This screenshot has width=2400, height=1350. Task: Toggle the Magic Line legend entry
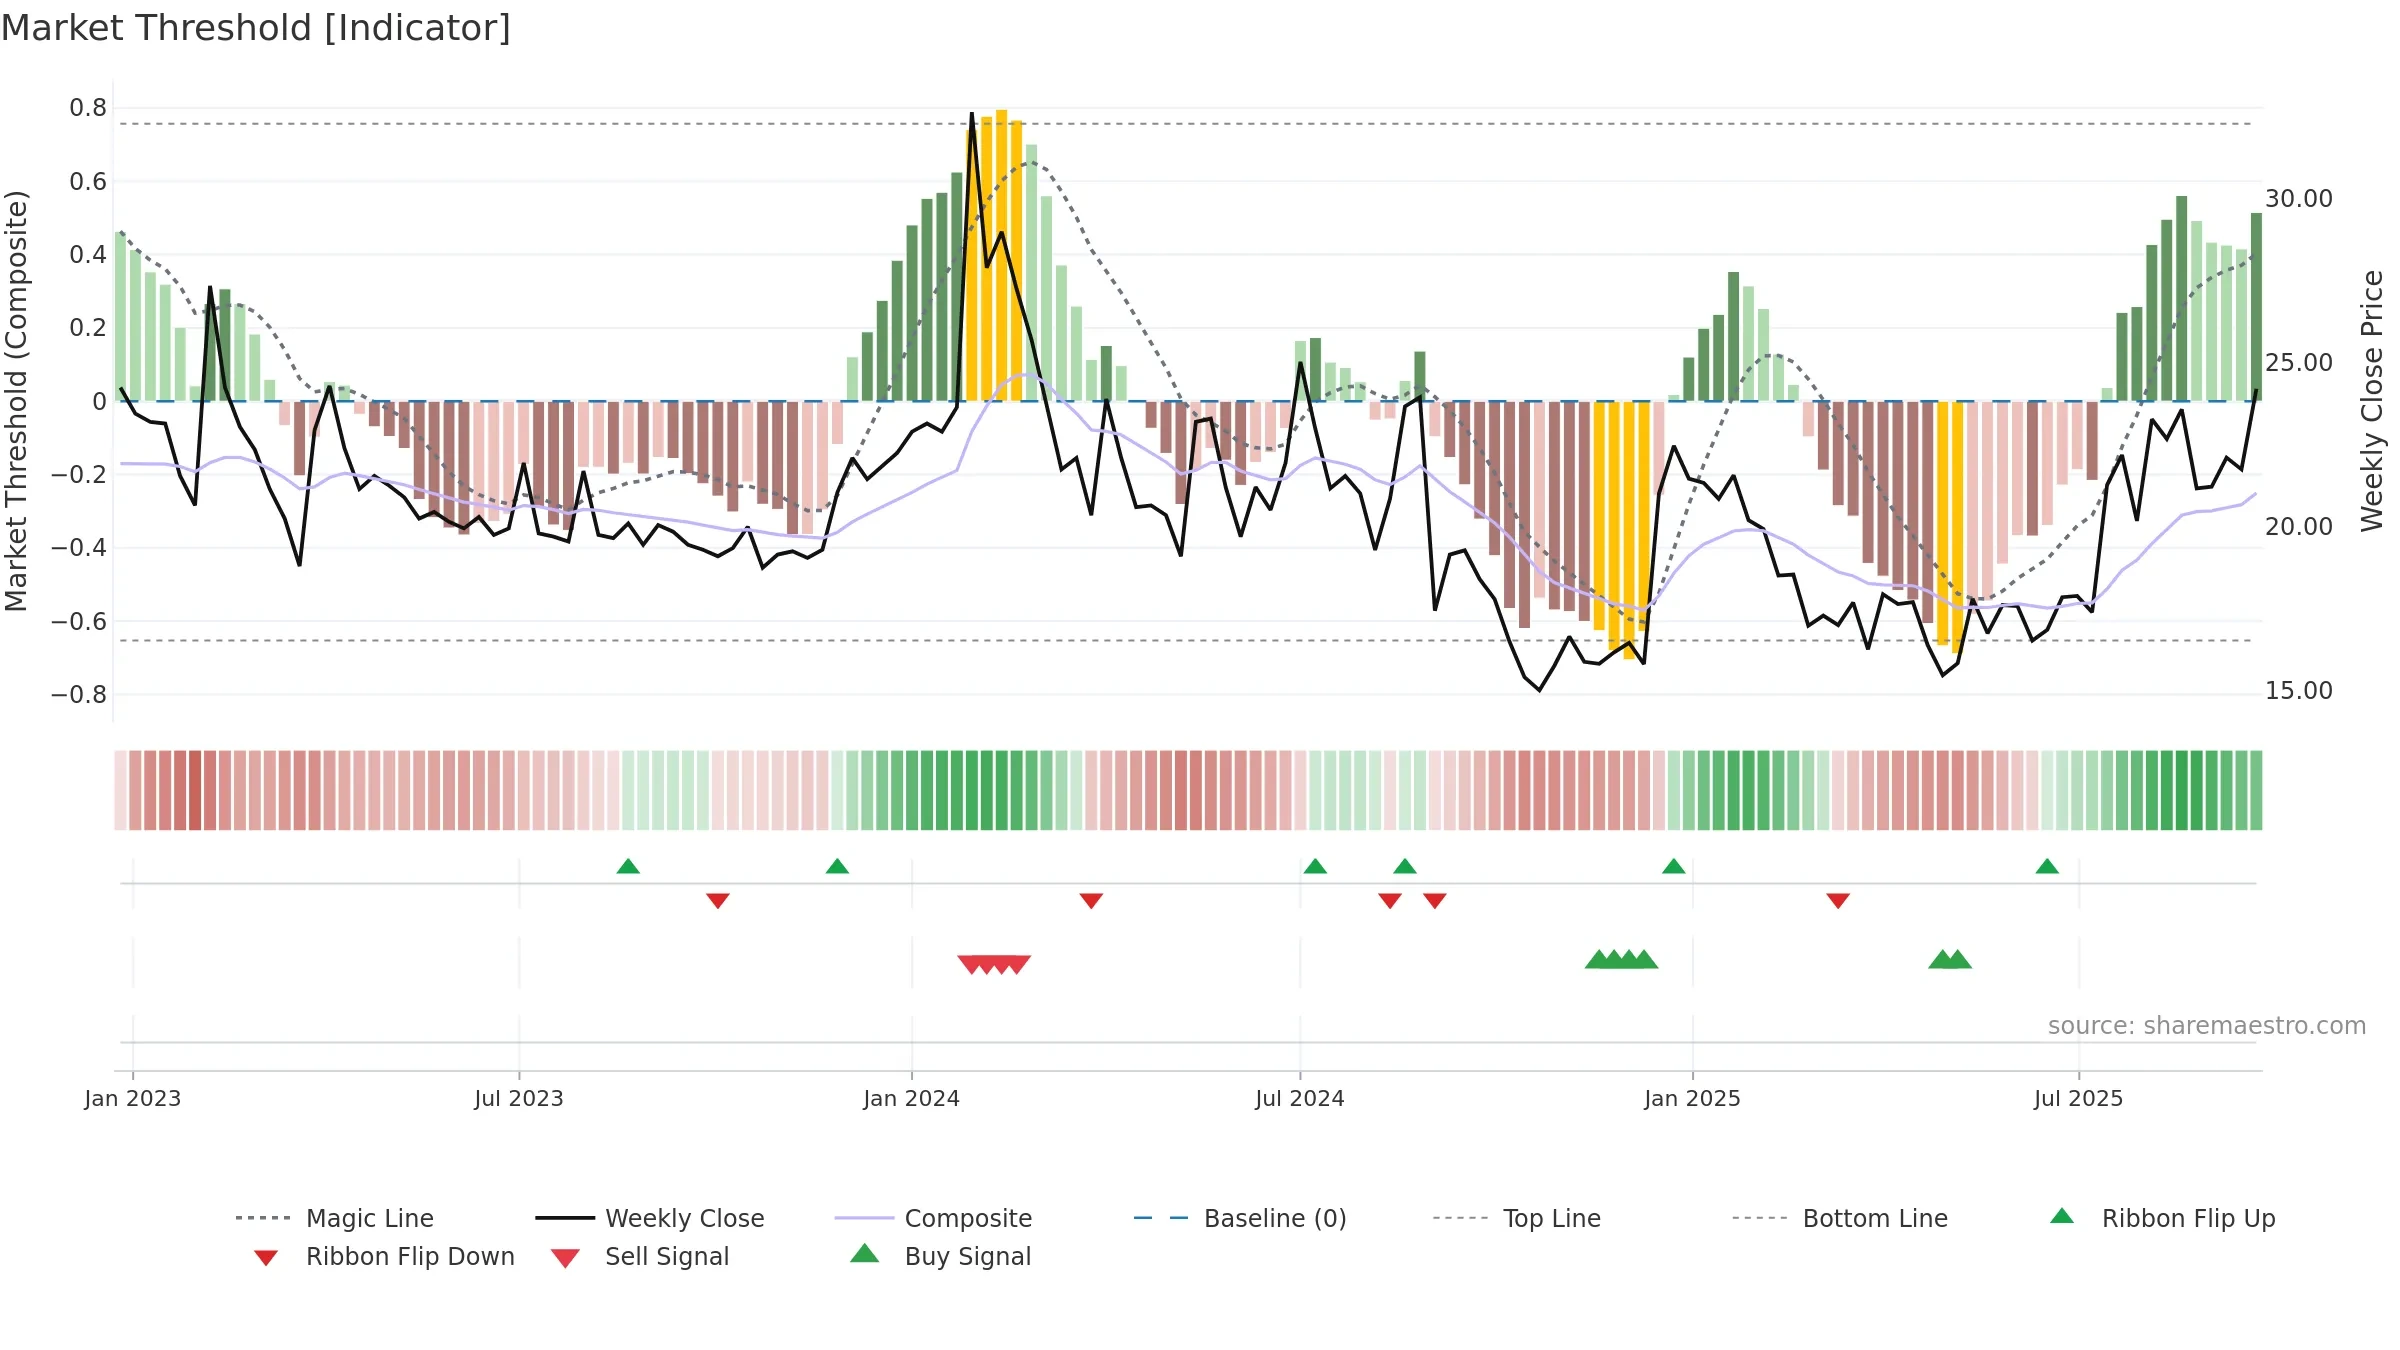pos(334,1218)
